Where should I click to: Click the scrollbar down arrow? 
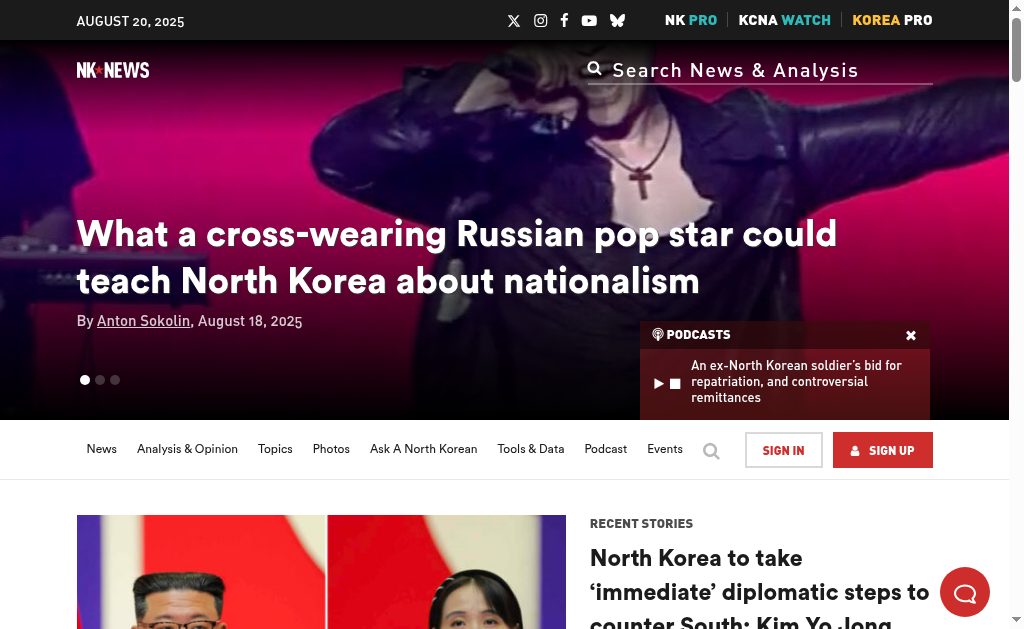(x=1016, y=619)
